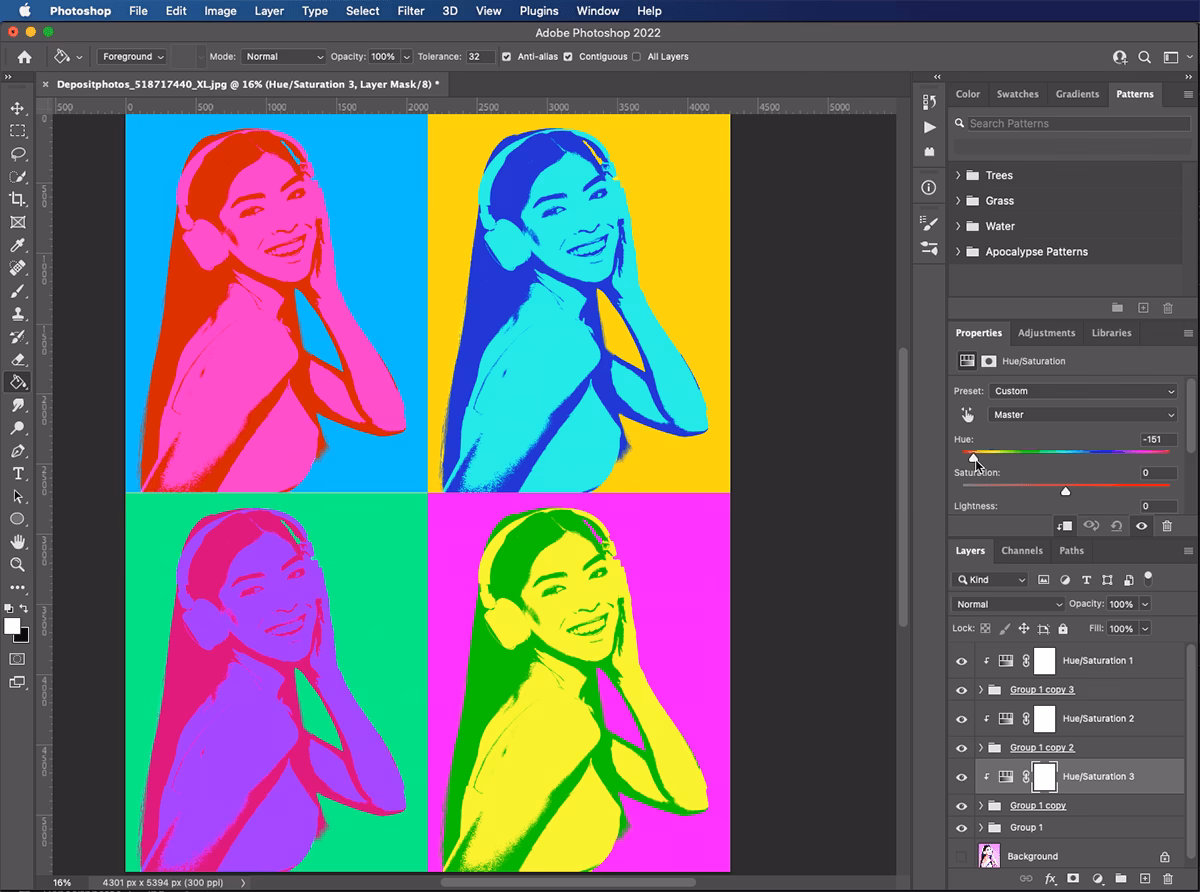Switch to the Type tool

tap(17, 473)
